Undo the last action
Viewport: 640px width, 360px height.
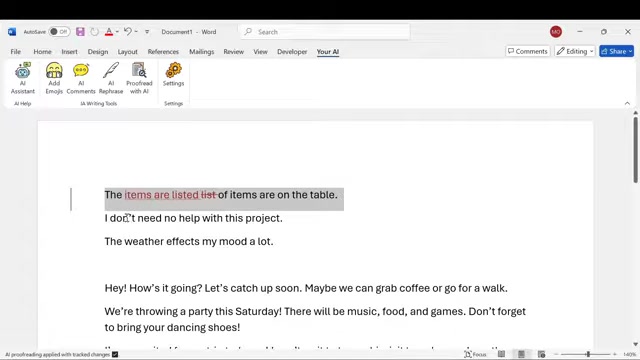pos(128,31)
